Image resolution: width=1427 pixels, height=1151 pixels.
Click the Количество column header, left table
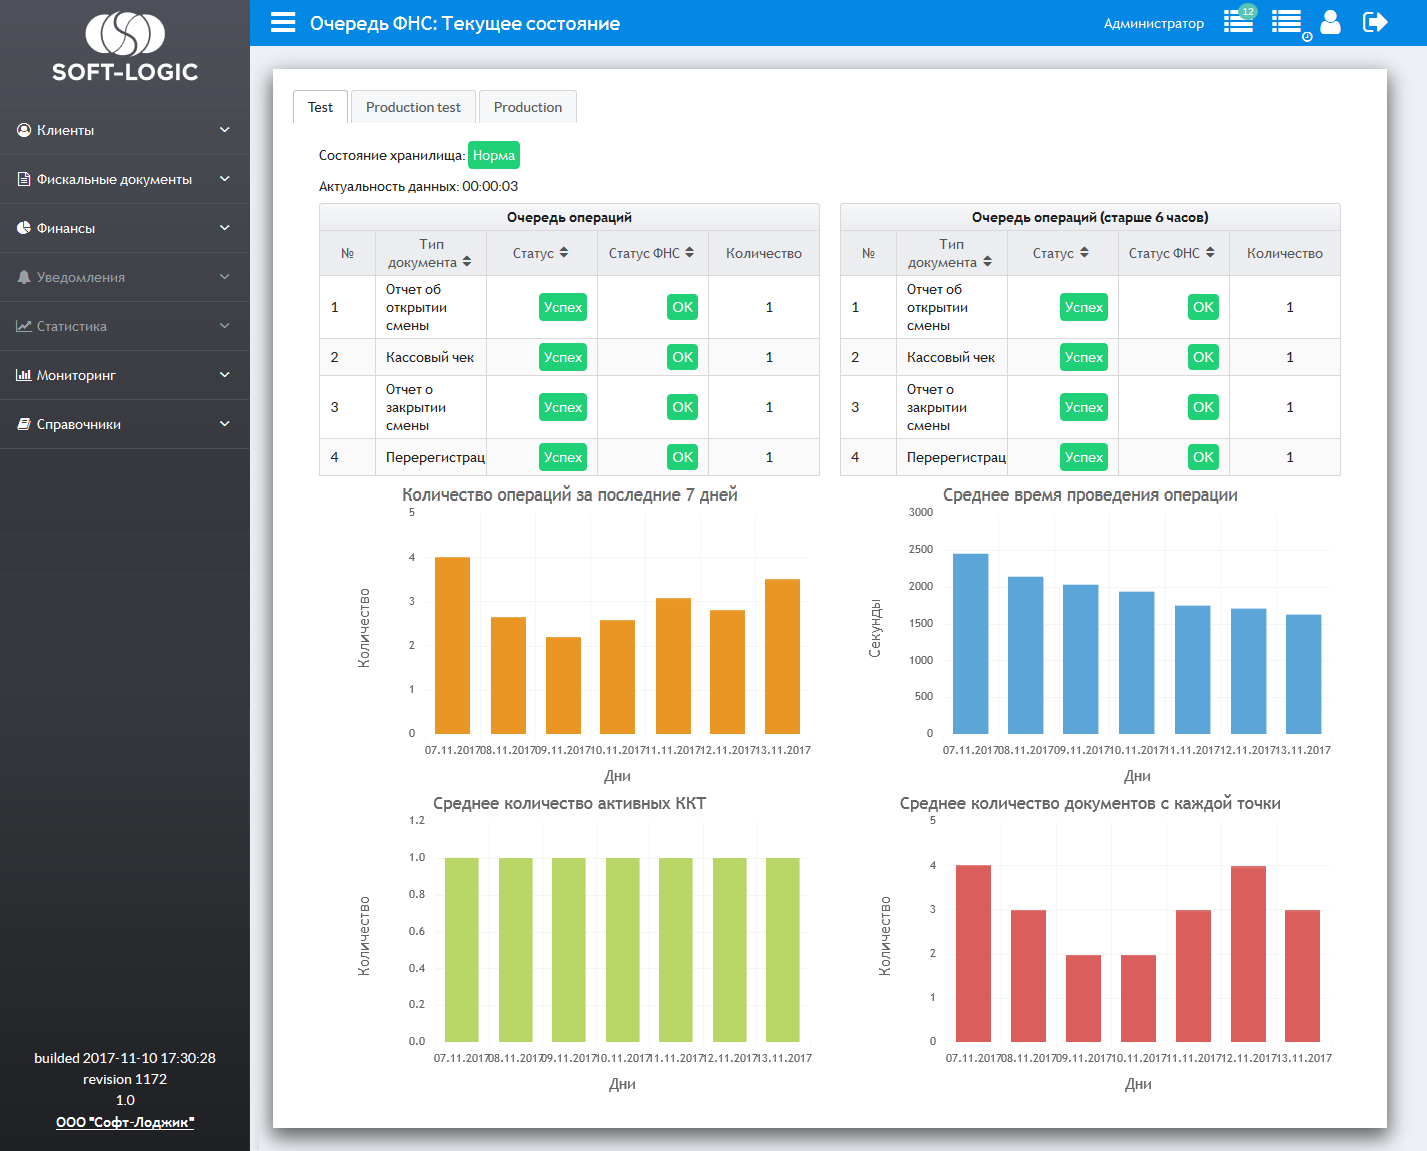764,253
